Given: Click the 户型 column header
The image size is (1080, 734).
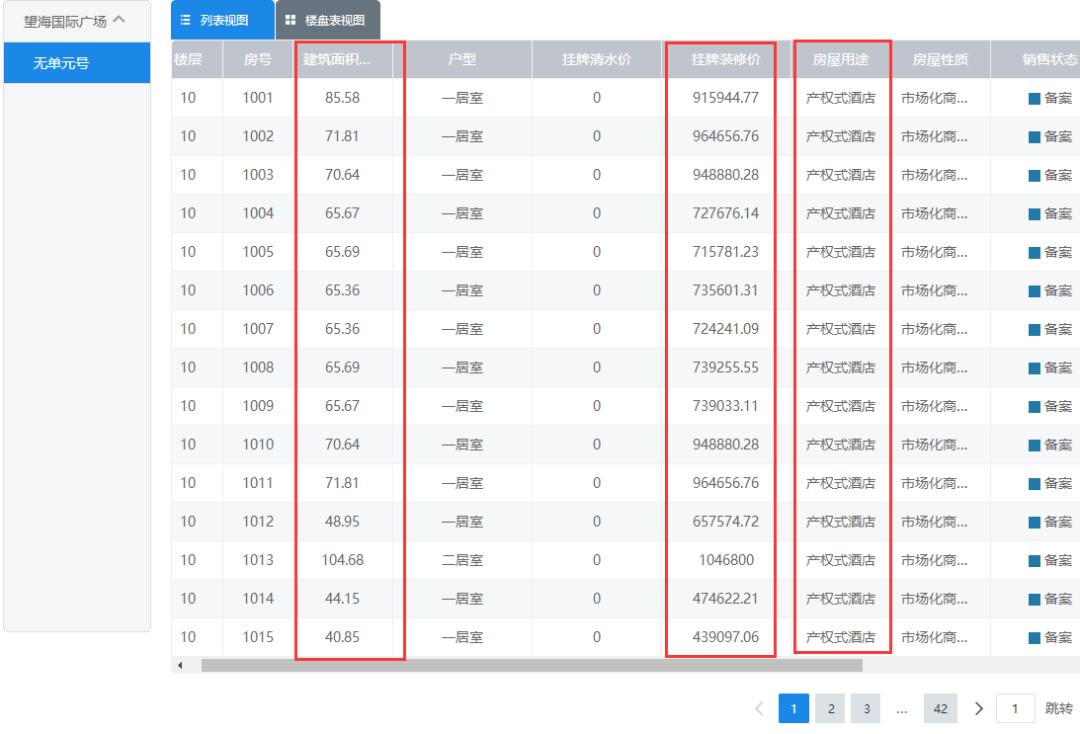Looking at the screenshot, I should 462,59.
